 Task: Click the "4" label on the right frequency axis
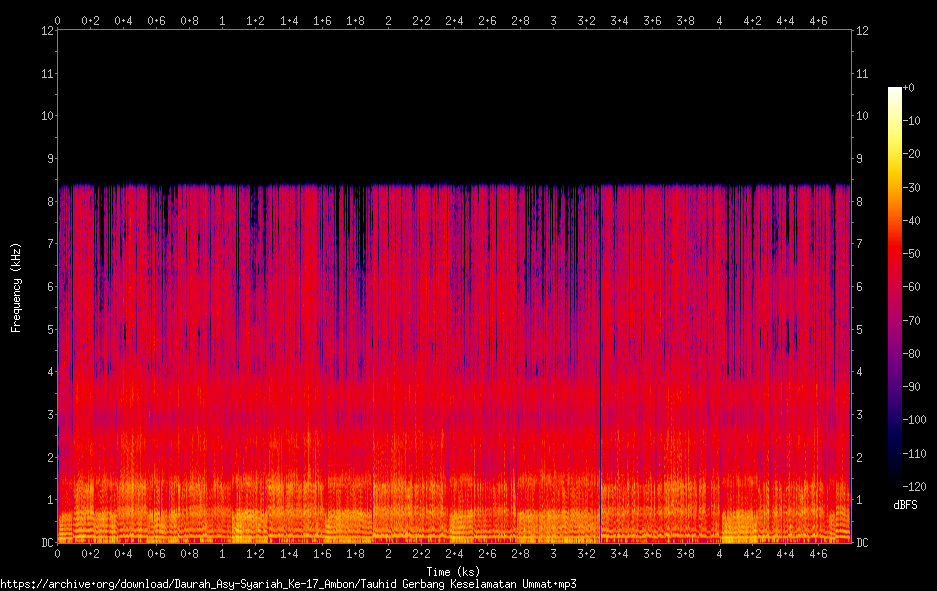pos(859,372)
